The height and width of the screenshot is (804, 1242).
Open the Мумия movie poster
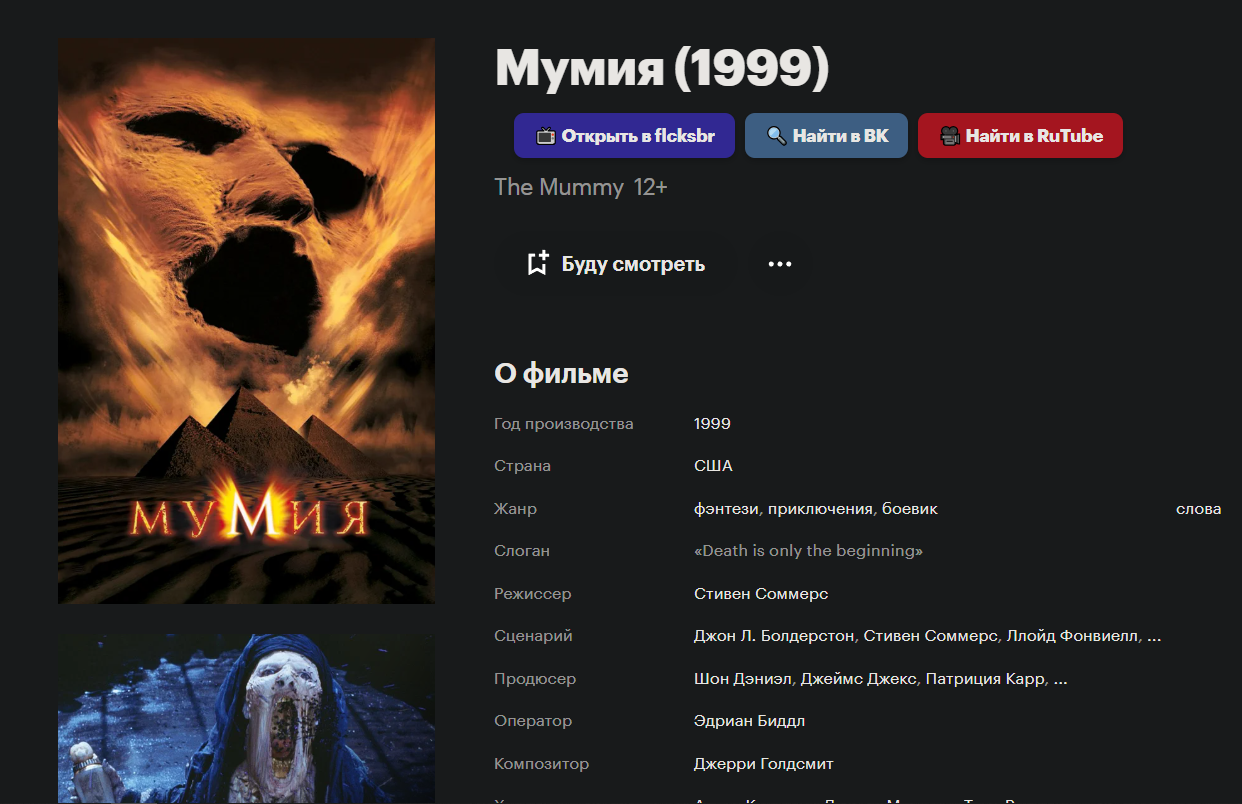246,321
